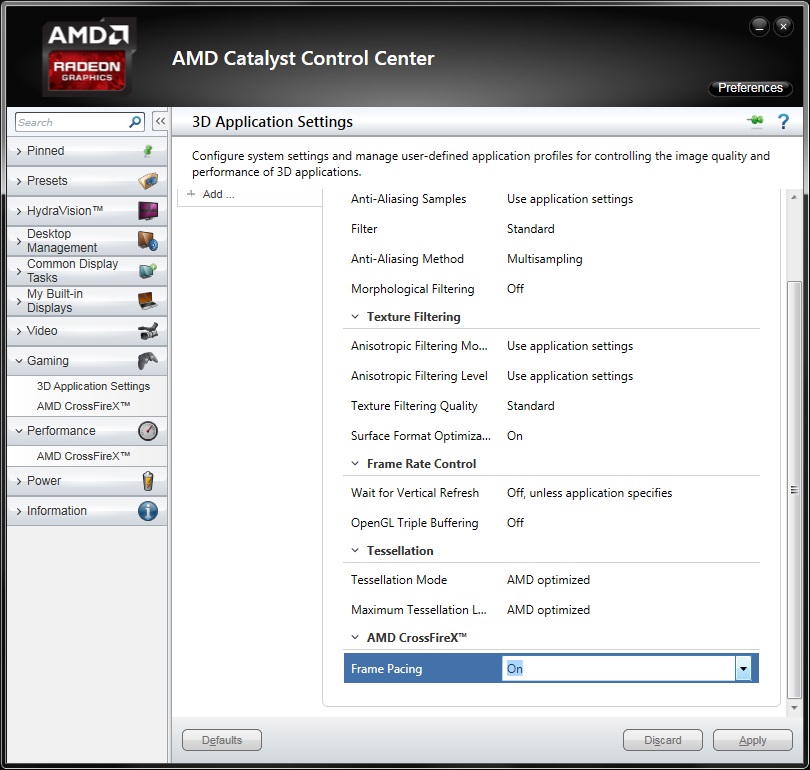Screen dimensions: 810x770
Task: Open AMD CrossFireX under Performance
Action: [83, 456]
